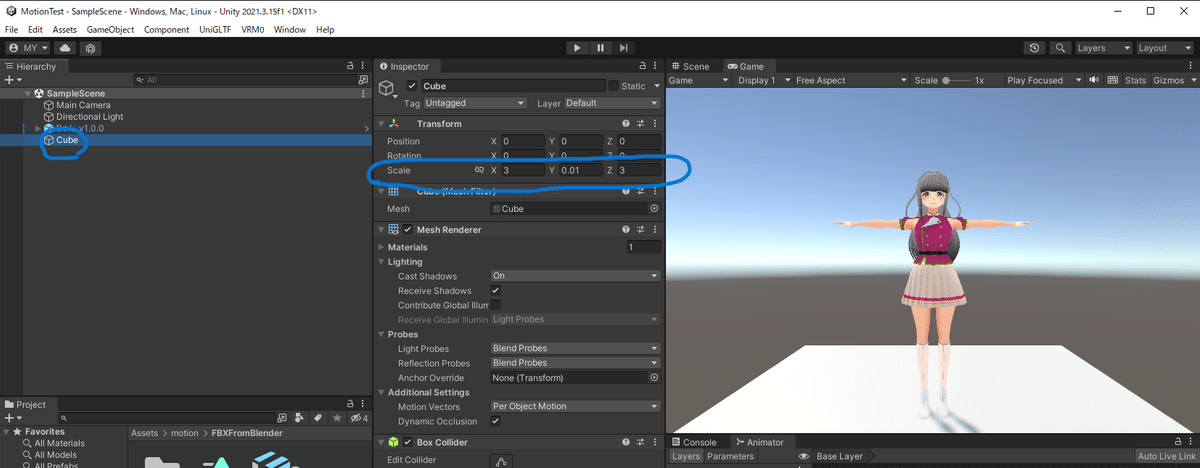
Task: Open Transform presets icon
Action: (x=640, y=124)
